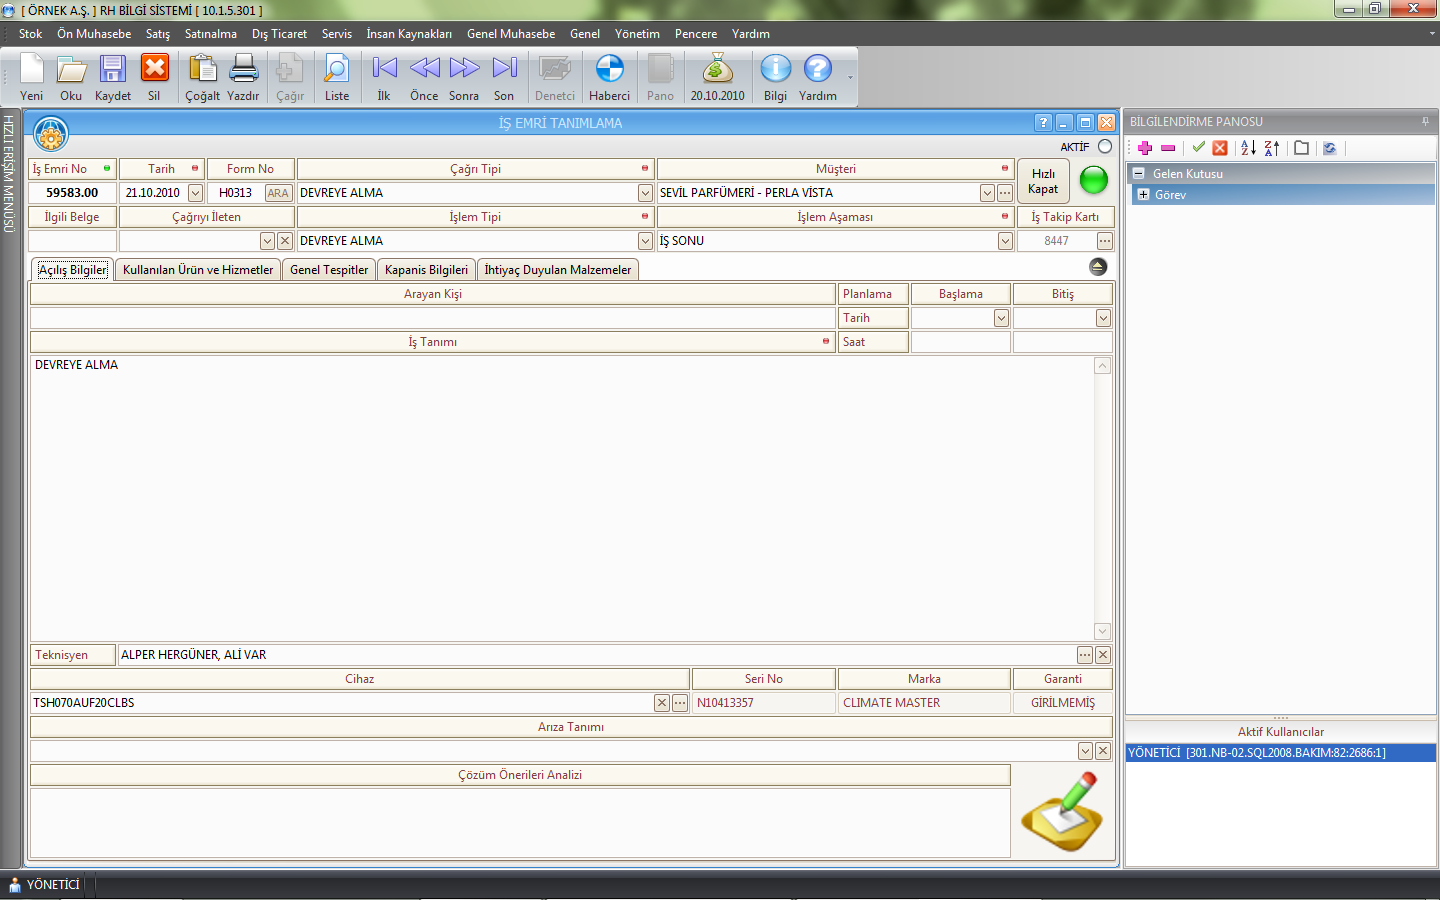Jump to last record with Son

click(504, 70)
